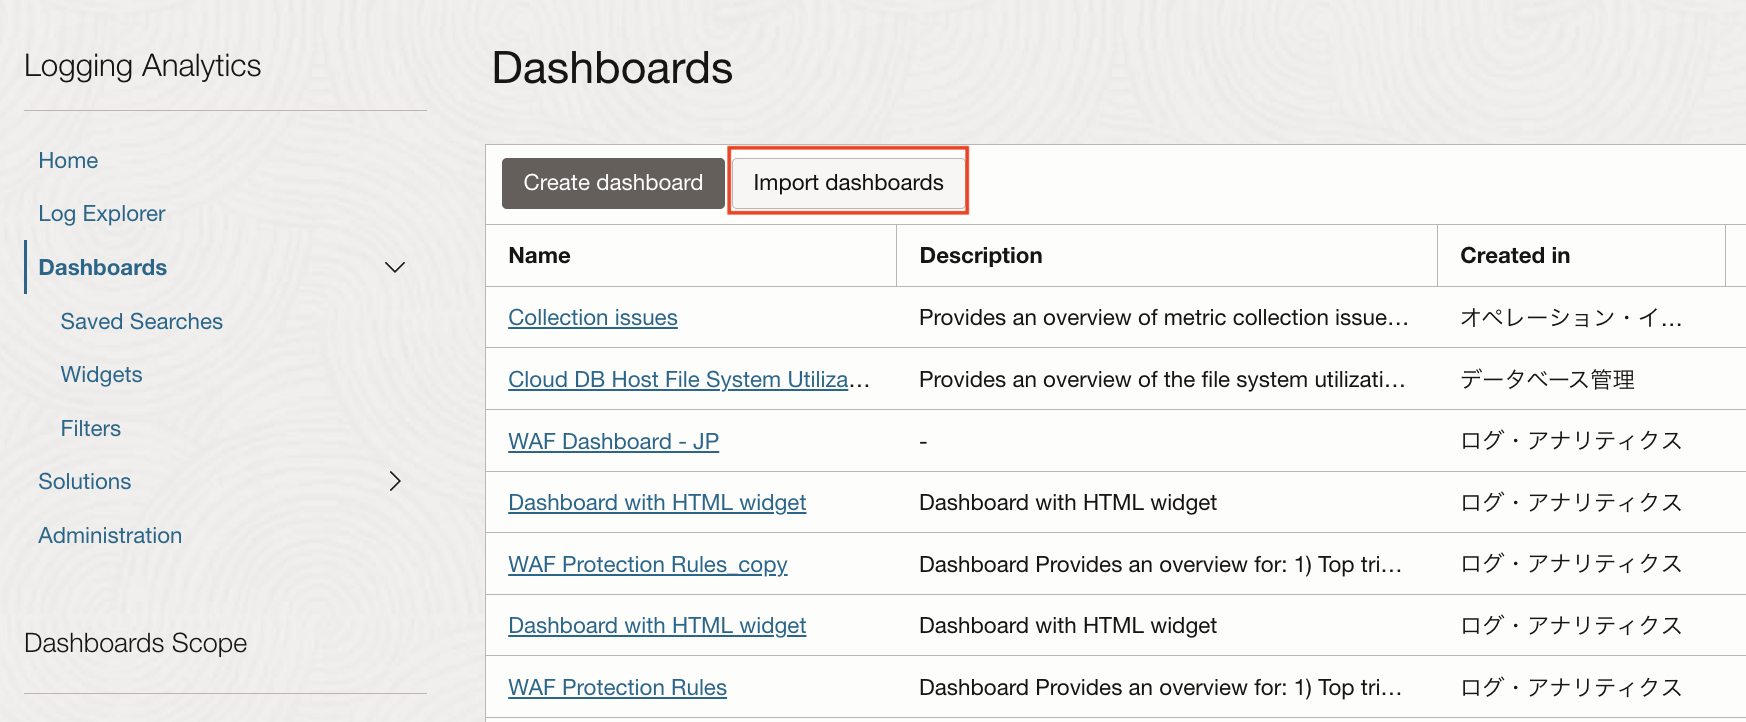Viewport: 1746px width, 722px height.
Task: Open the original WAF Protection Rules dashboard
Action: pos(617,687)
